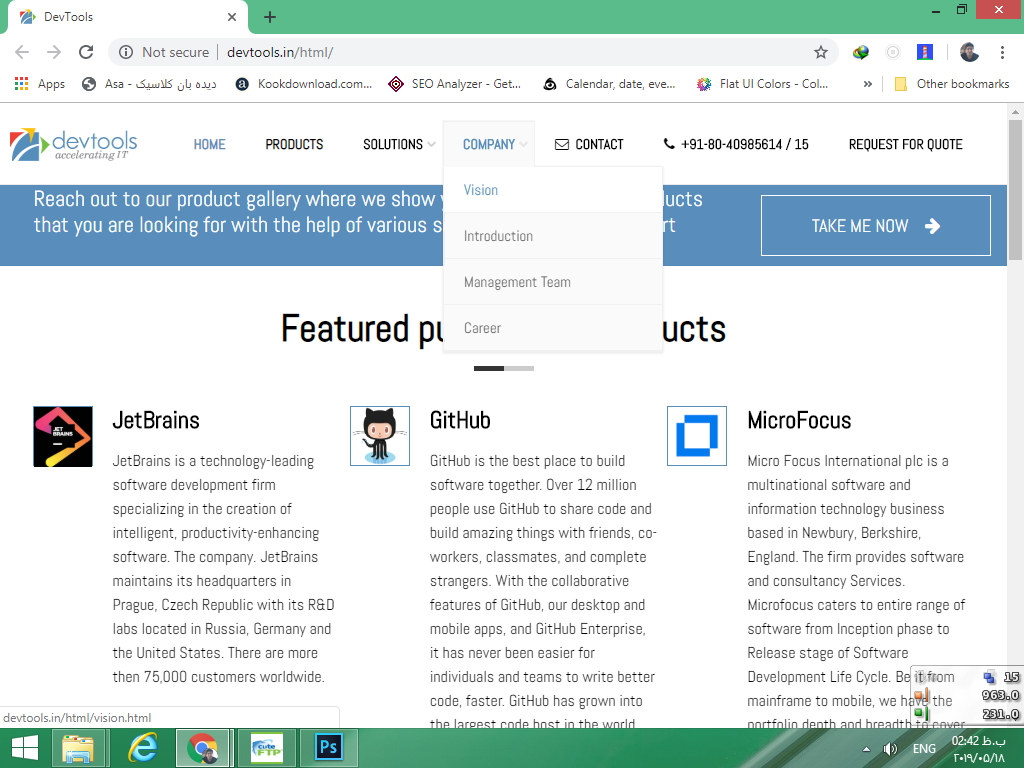Select Management Team from Company dropdown
This screenshot has width=1024, height=768.
552,282
